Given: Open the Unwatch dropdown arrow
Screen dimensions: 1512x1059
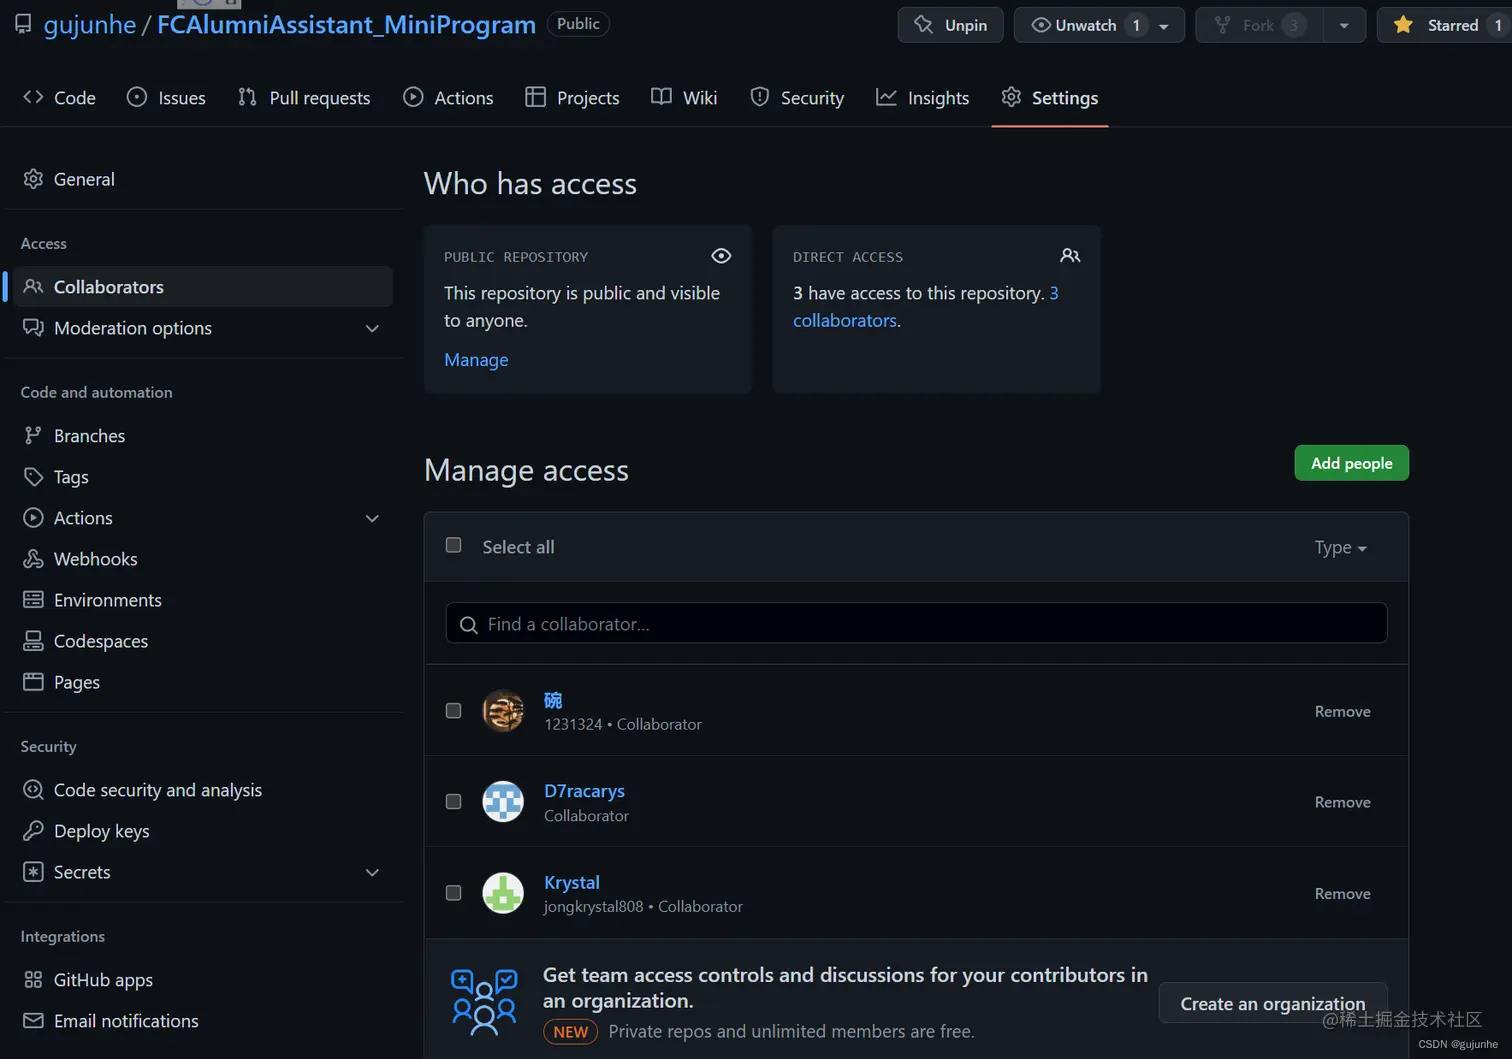Looking at the screenshot, I should 1164,26.
